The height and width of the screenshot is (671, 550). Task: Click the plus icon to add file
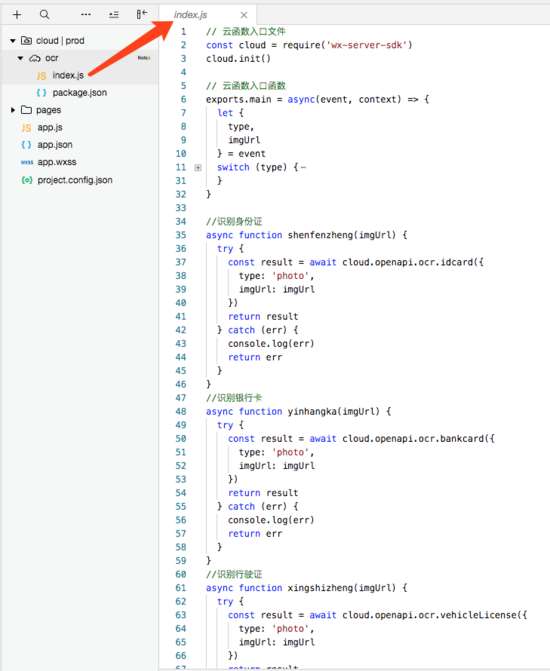coord(17,15)
